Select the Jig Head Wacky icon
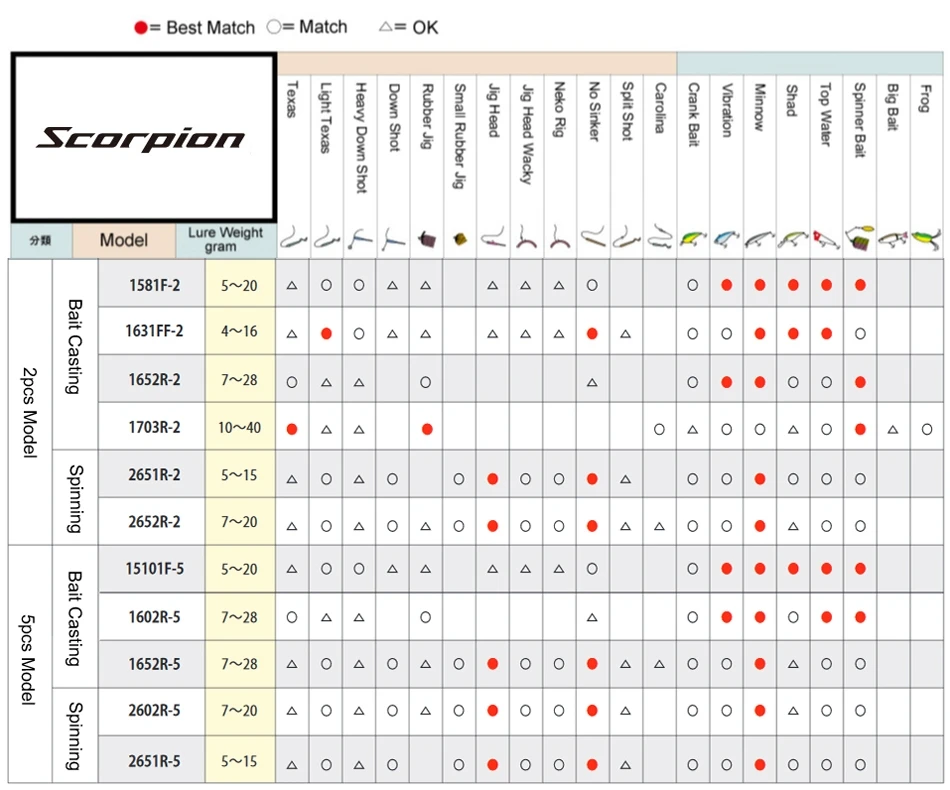Screen dimensions: 950x790 526,238
